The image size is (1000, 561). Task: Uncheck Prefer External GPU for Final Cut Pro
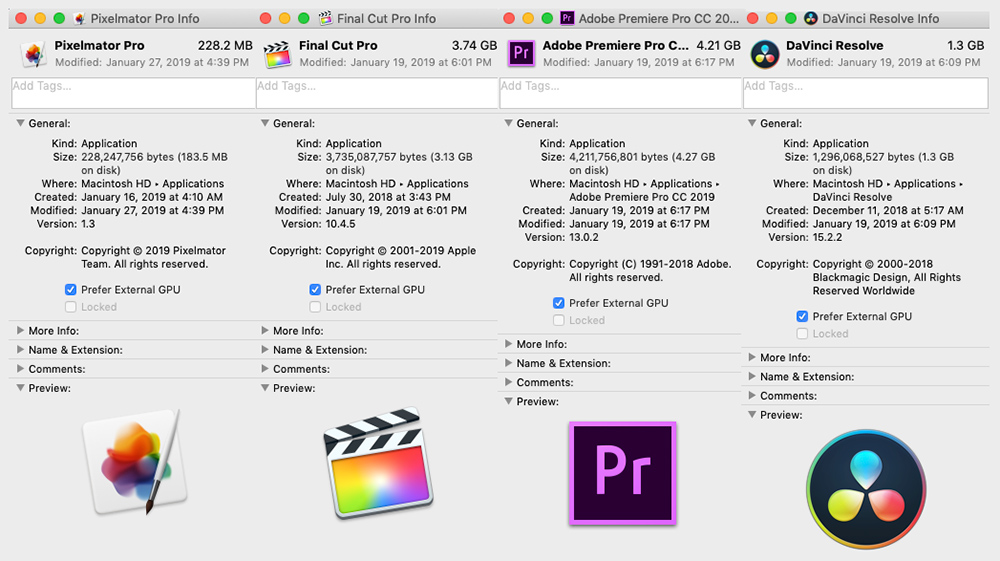315,289
